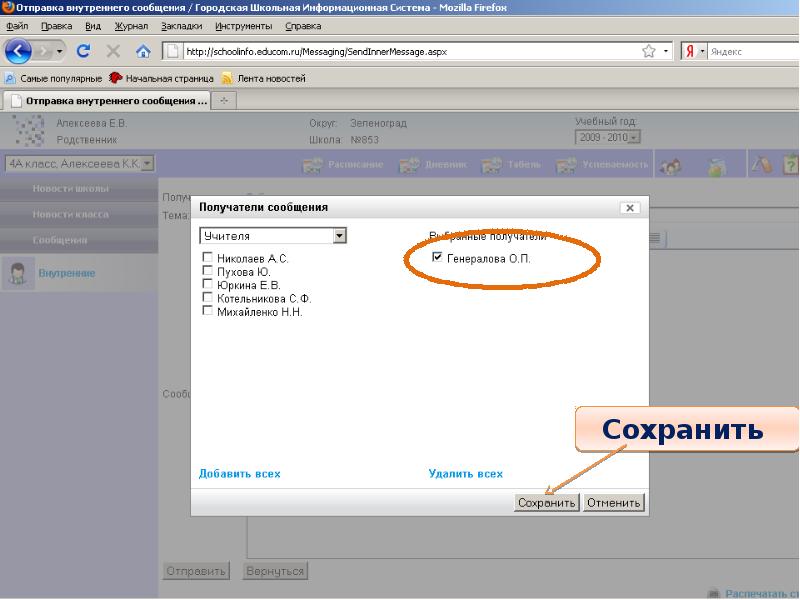Open the Закладки menu
The width and height of the screenshot is (800, 600).
pyautogui.click(x=180, y=26)
